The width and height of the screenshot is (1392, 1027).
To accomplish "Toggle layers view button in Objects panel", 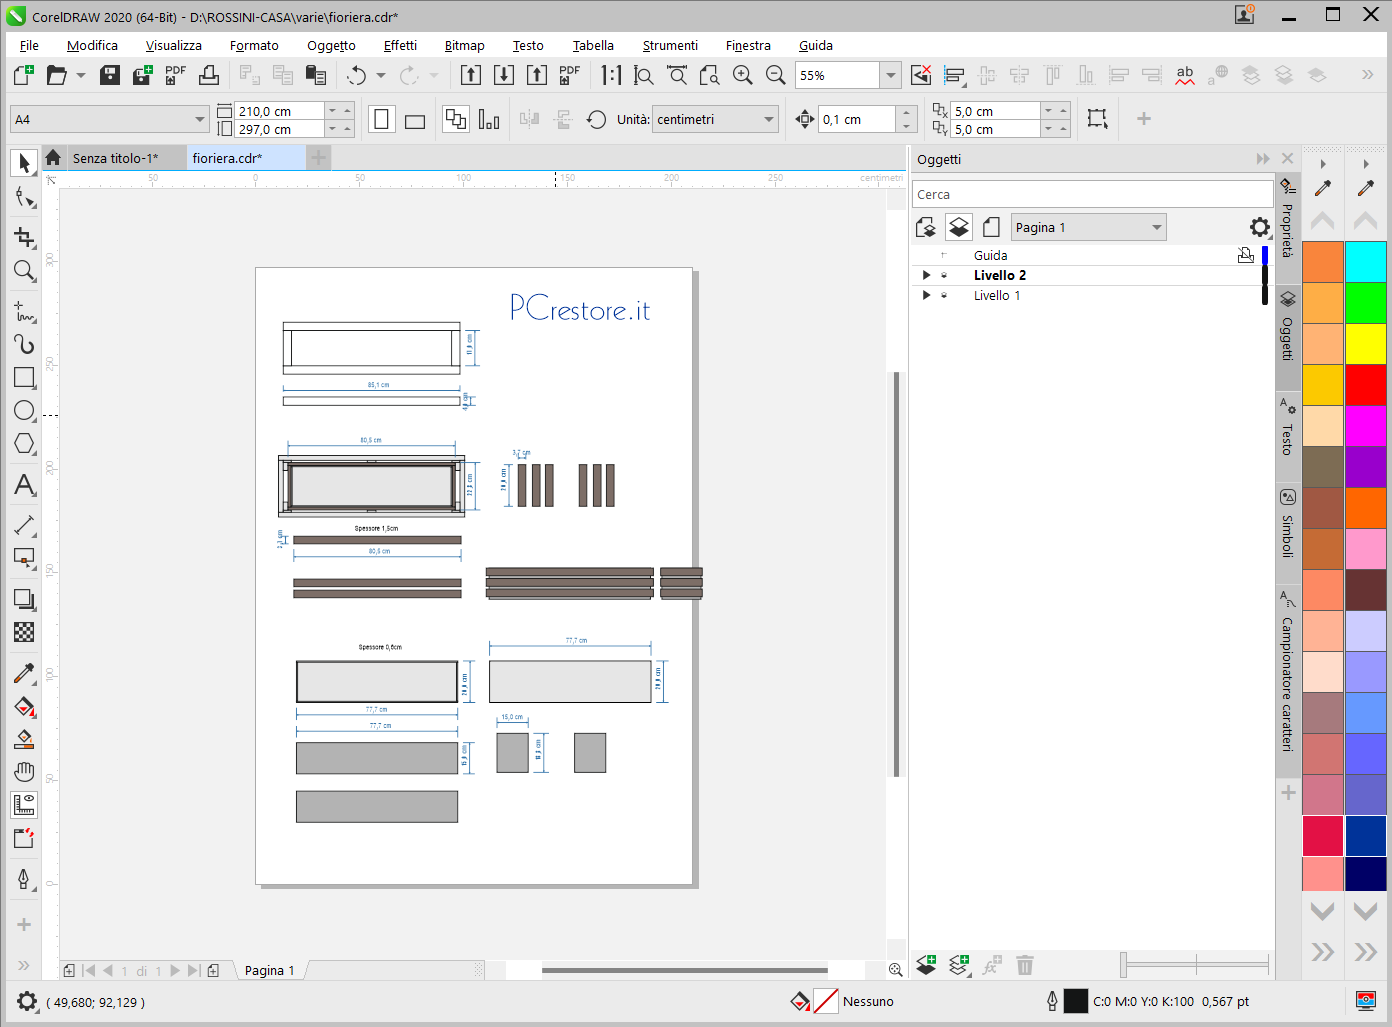I will tap(959, 227).
